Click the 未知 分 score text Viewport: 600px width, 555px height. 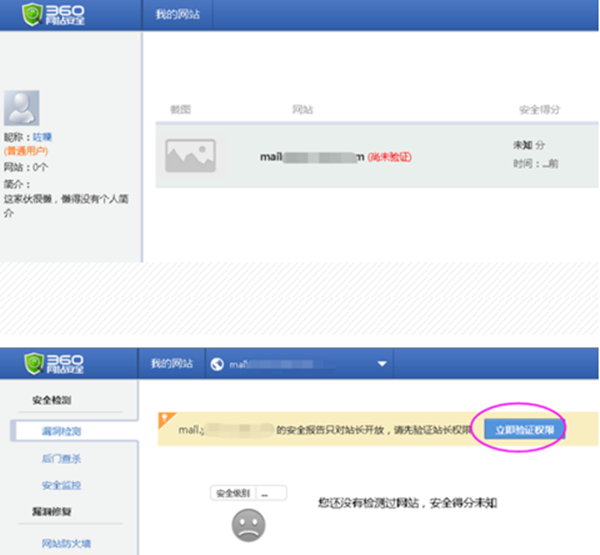529,145
